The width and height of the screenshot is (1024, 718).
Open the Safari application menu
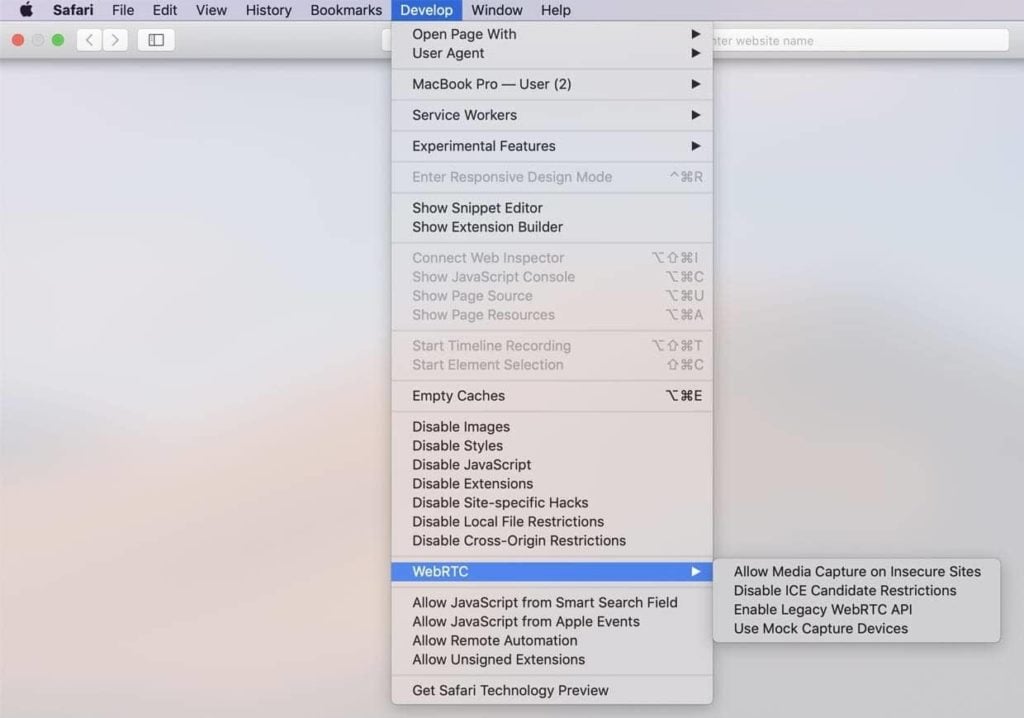point(73,10)
